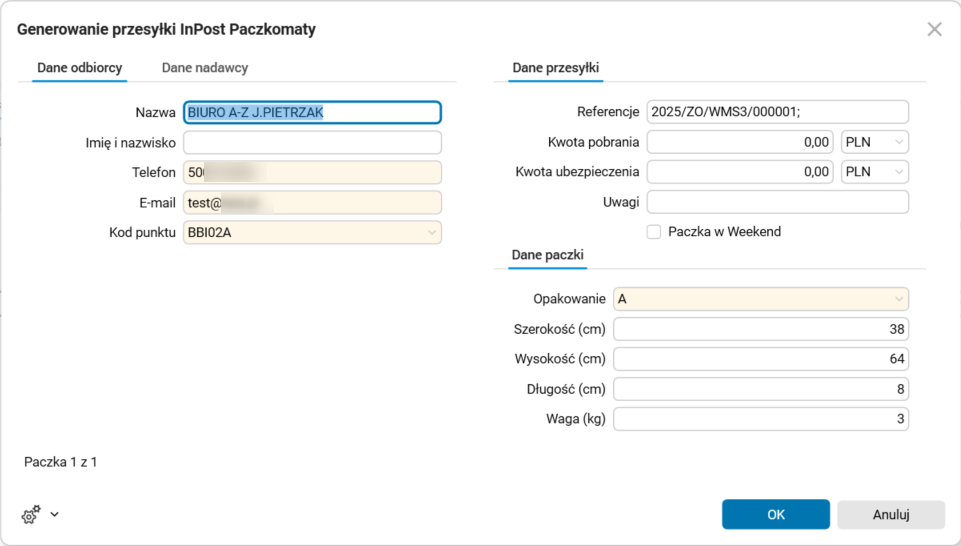
Task: Click the settings gear icon
Action: 31,515
